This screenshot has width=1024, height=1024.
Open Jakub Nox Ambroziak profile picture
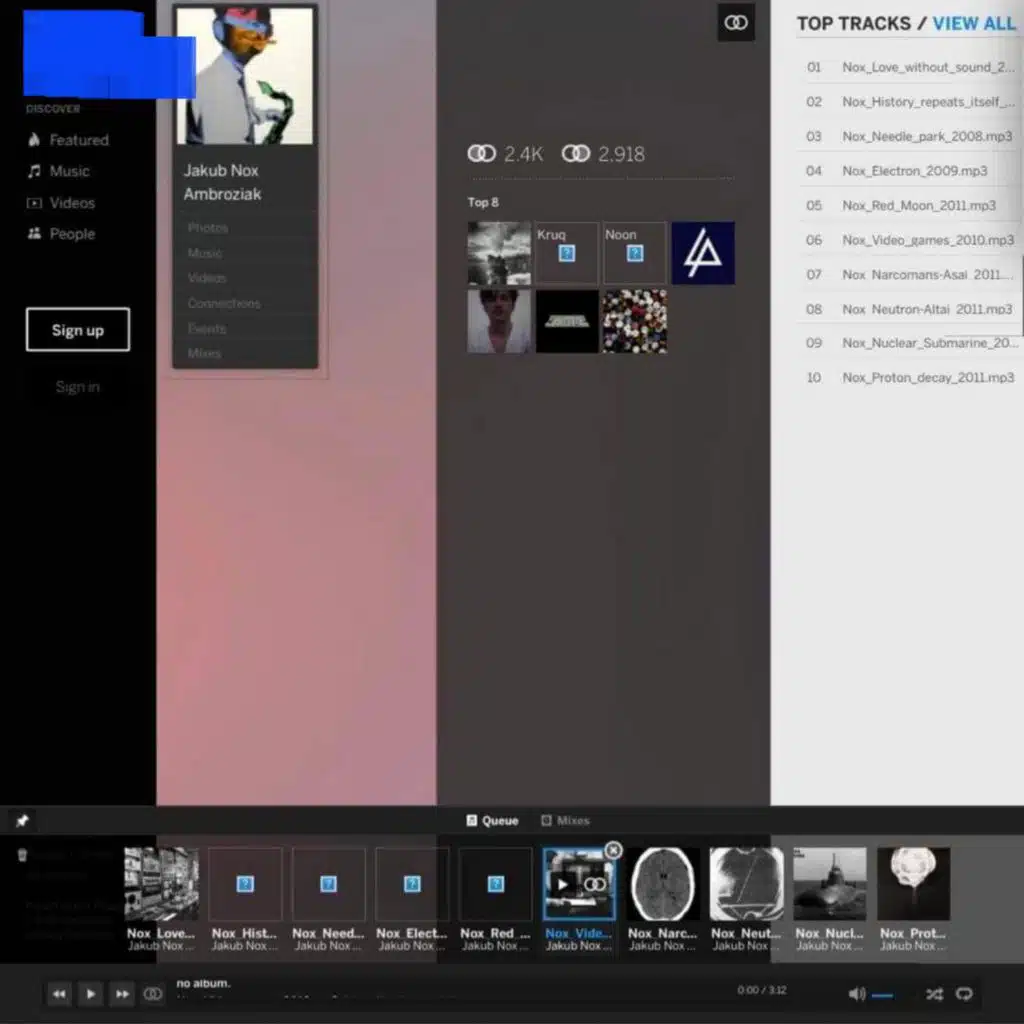tap(245, 76)
